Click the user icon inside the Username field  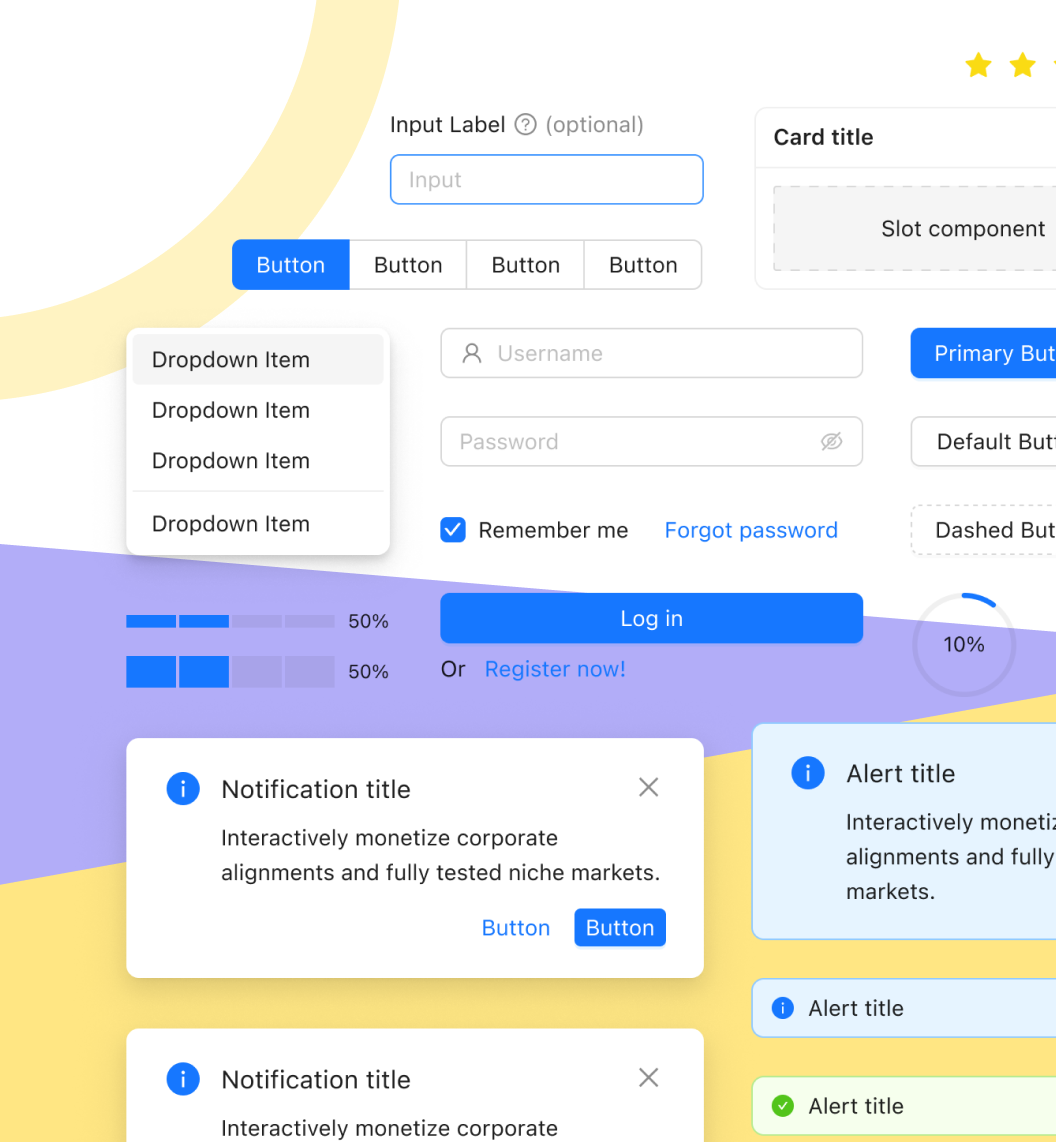tap(471, 353)
